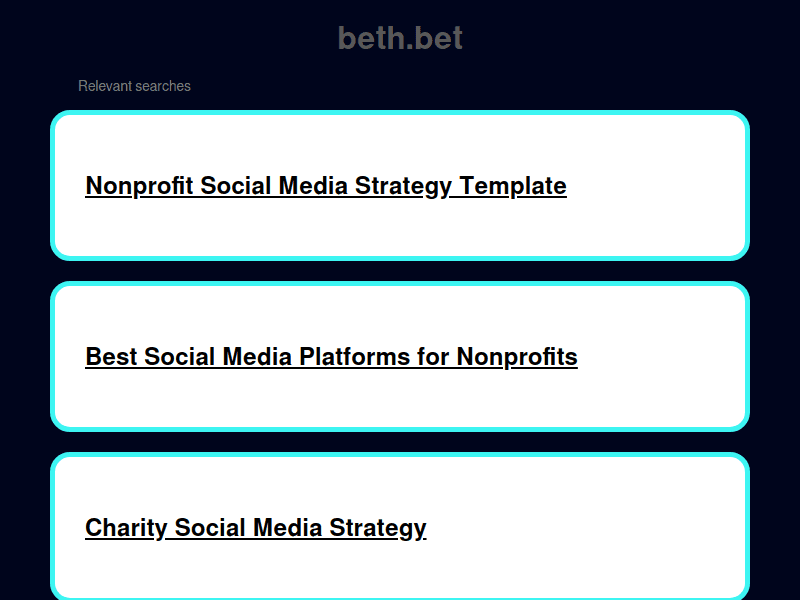Select the Charity Social Media Strategy text
This screenshot has width=800, height=600.
pyautogui.click(x=255, y=527)
